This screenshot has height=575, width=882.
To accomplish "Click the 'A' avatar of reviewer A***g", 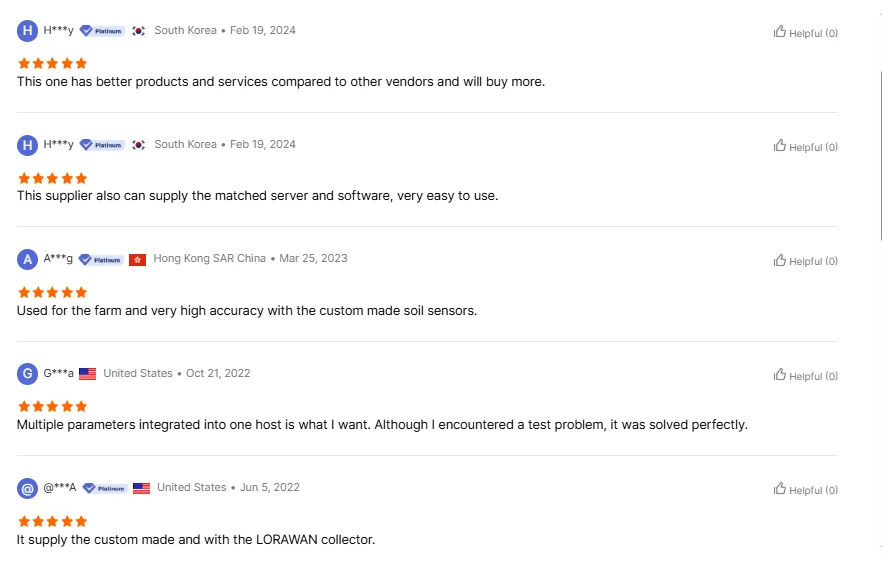I will click(x=27, y=260).
